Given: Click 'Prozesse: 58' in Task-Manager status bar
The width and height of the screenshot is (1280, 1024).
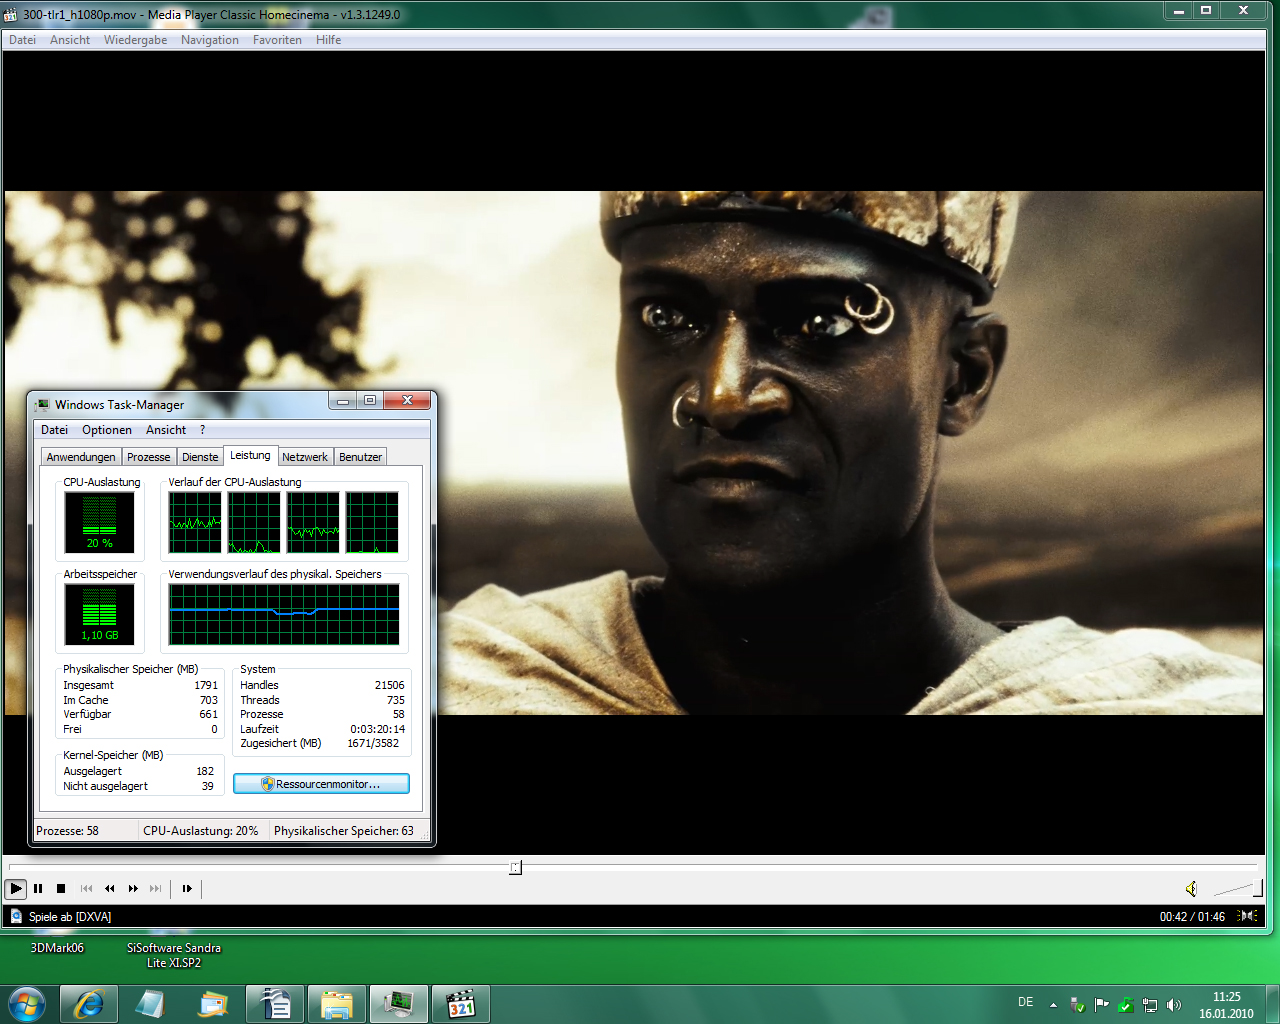Looking at the screenshot, I should pyautogui.click(x=67, y=831).
